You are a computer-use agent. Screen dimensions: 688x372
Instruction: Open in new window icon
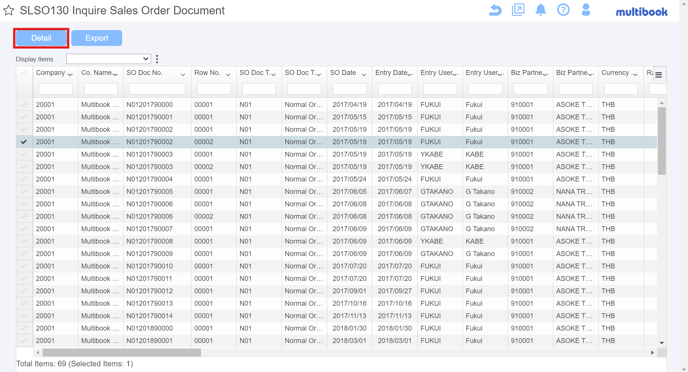click(x=518, y=10)
